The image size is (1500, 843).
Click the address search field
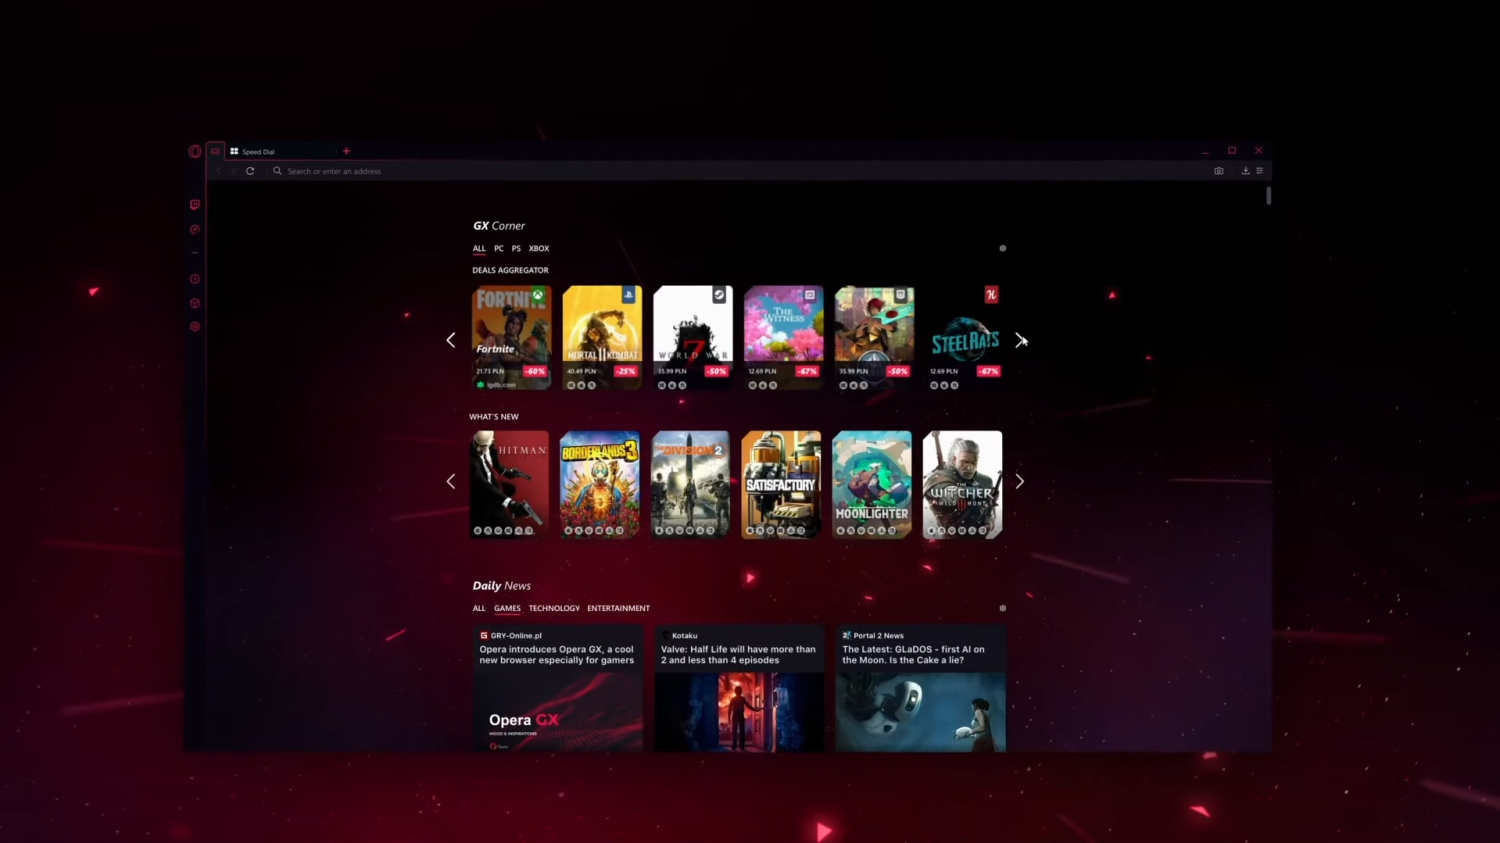[x=740, y=171]
